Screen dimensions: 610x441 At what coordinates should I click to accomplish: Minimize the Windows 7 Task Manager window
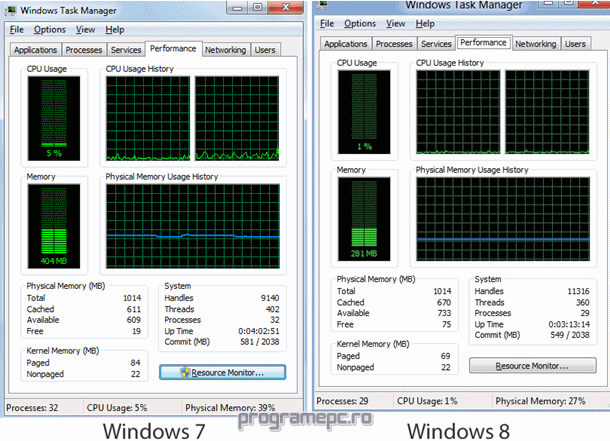pyautogui.click(x=238, y=8)
